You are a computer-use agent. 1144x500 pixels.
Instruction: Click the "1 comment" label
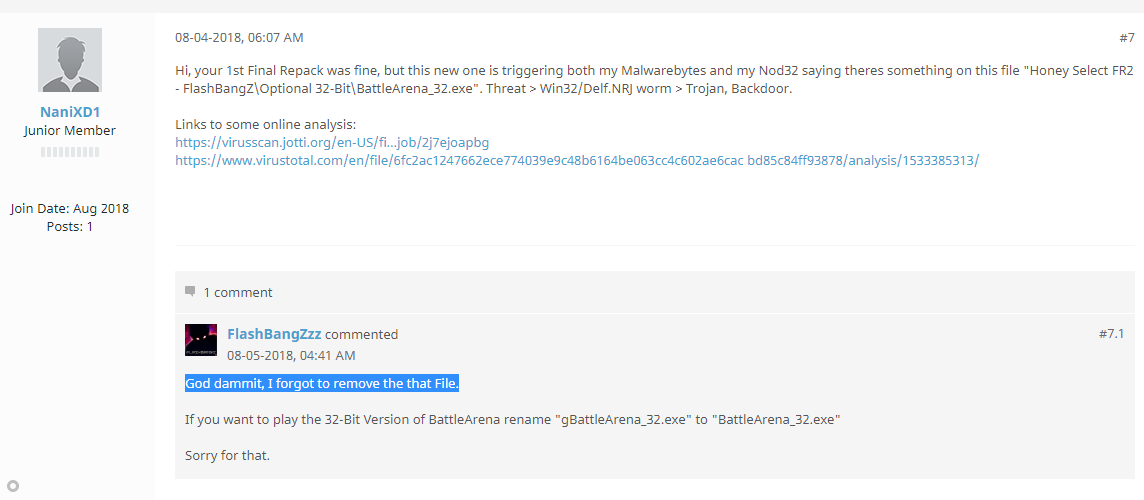[x=238, y=292]
